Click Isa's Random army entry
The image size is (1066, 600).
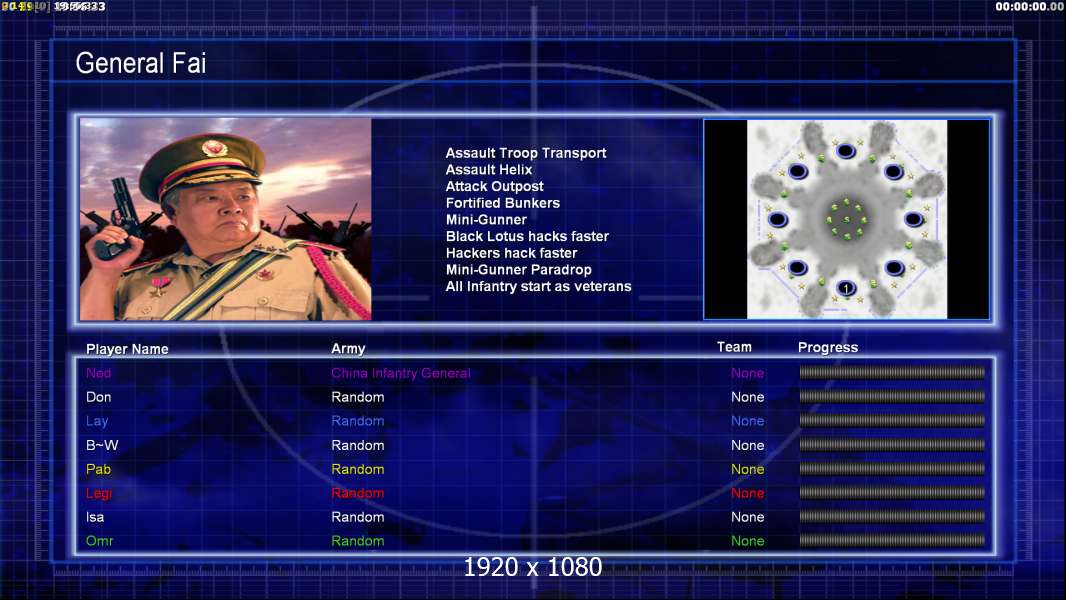[x=358, y=517]
